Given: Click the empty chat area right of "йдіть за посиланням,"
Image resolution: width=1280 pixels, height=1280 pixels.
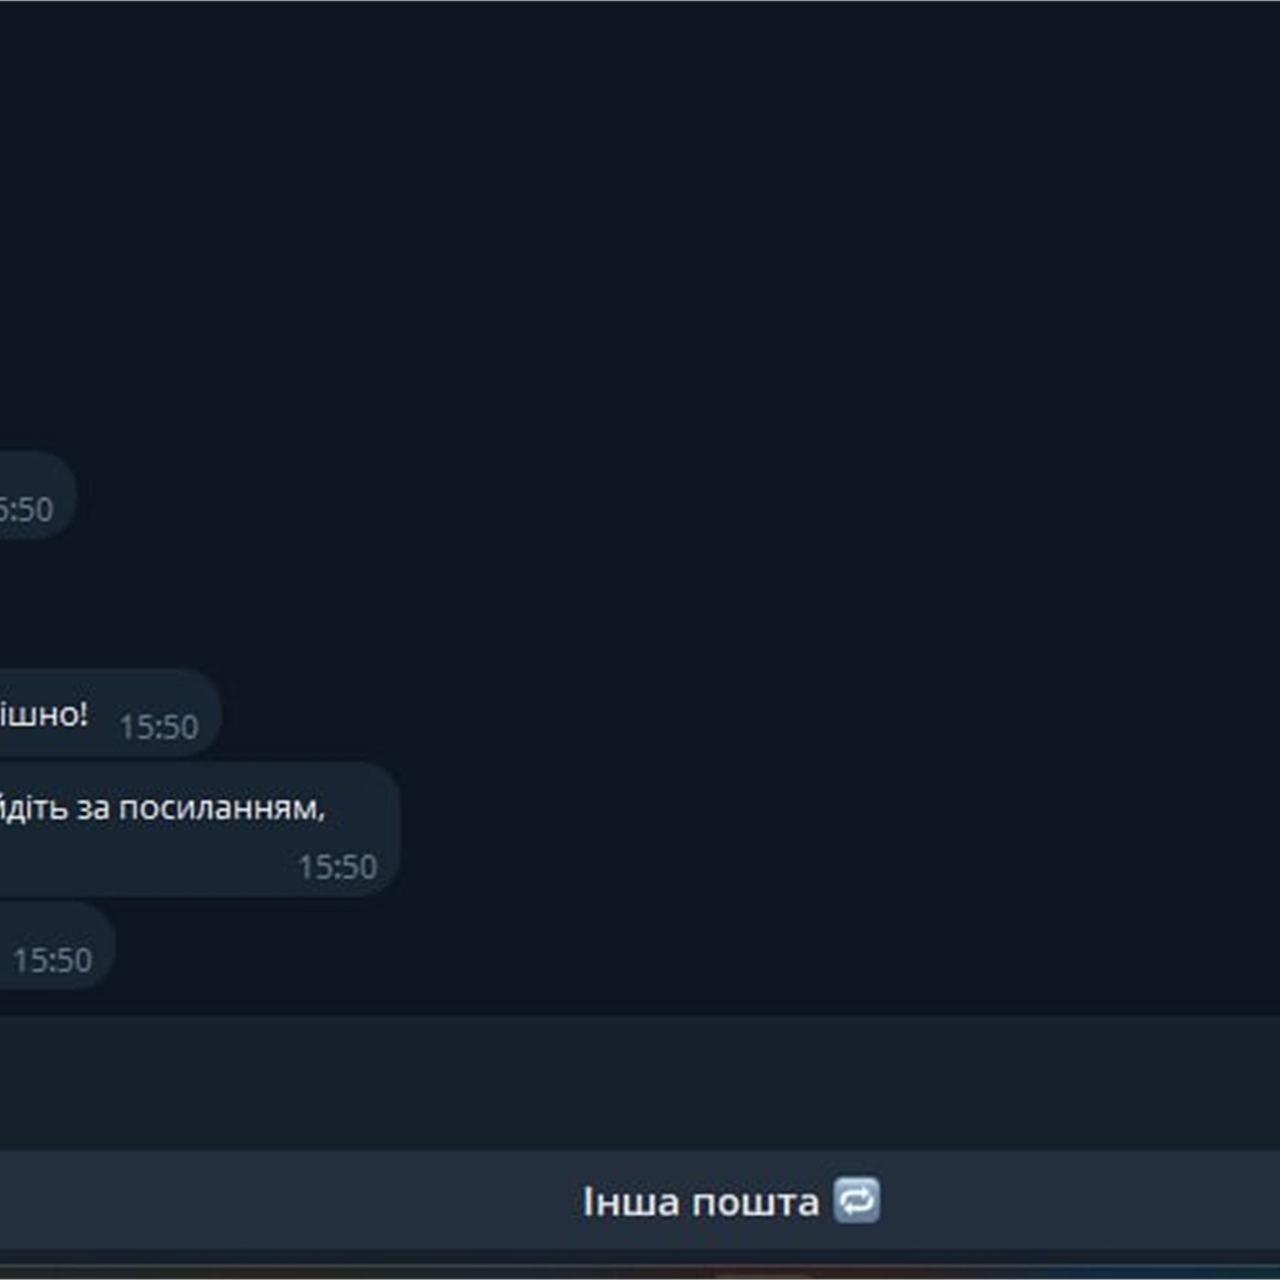Looking at the screenshot, I should tap(840, 829).
